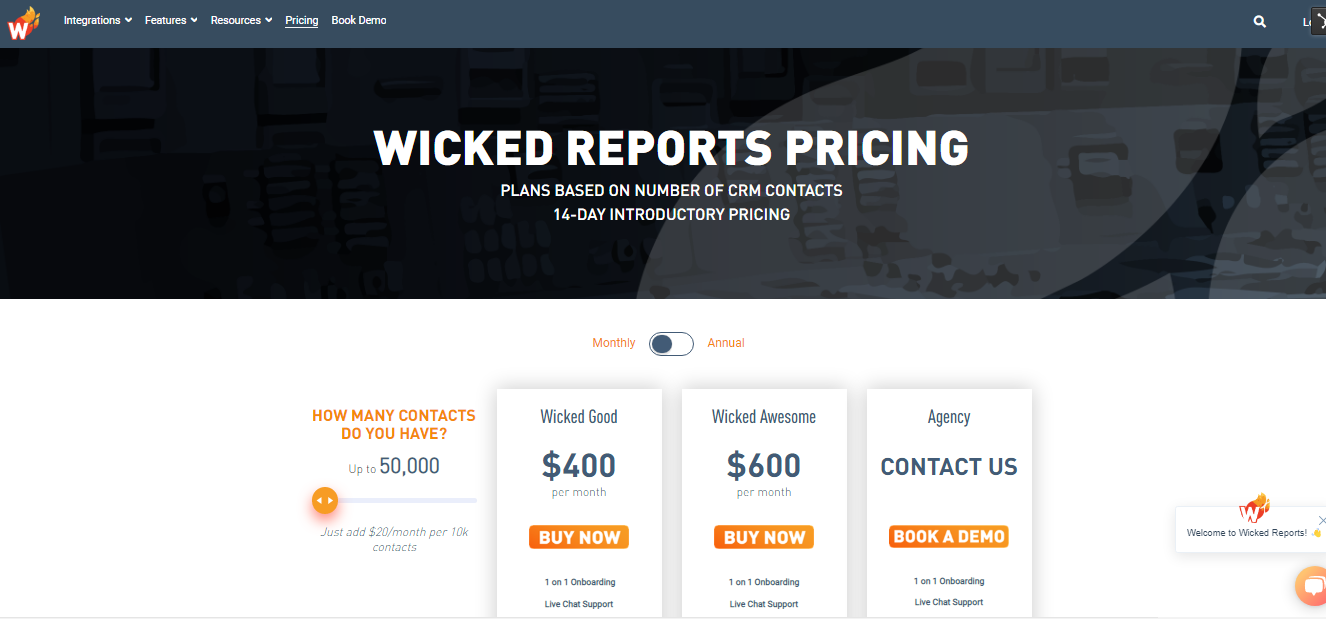Click 1 on 1 Onboarding under Wicked Good
The height and width of the screenshot is (619, 1326).
[x=580, y=582]
